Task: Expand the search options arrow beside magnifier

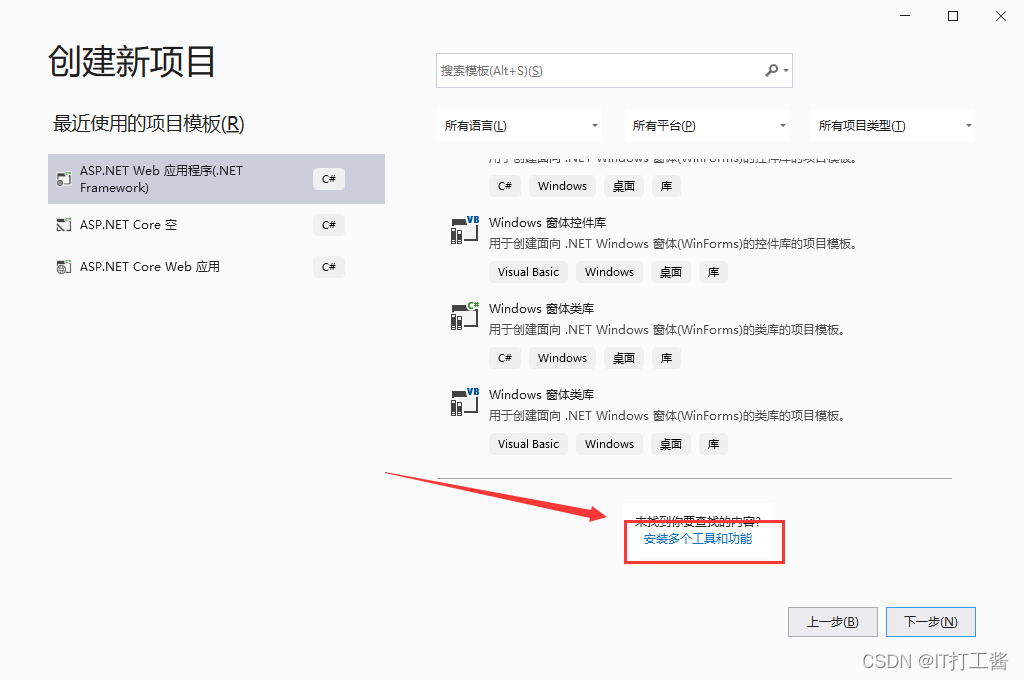Action: coord(786,71)
